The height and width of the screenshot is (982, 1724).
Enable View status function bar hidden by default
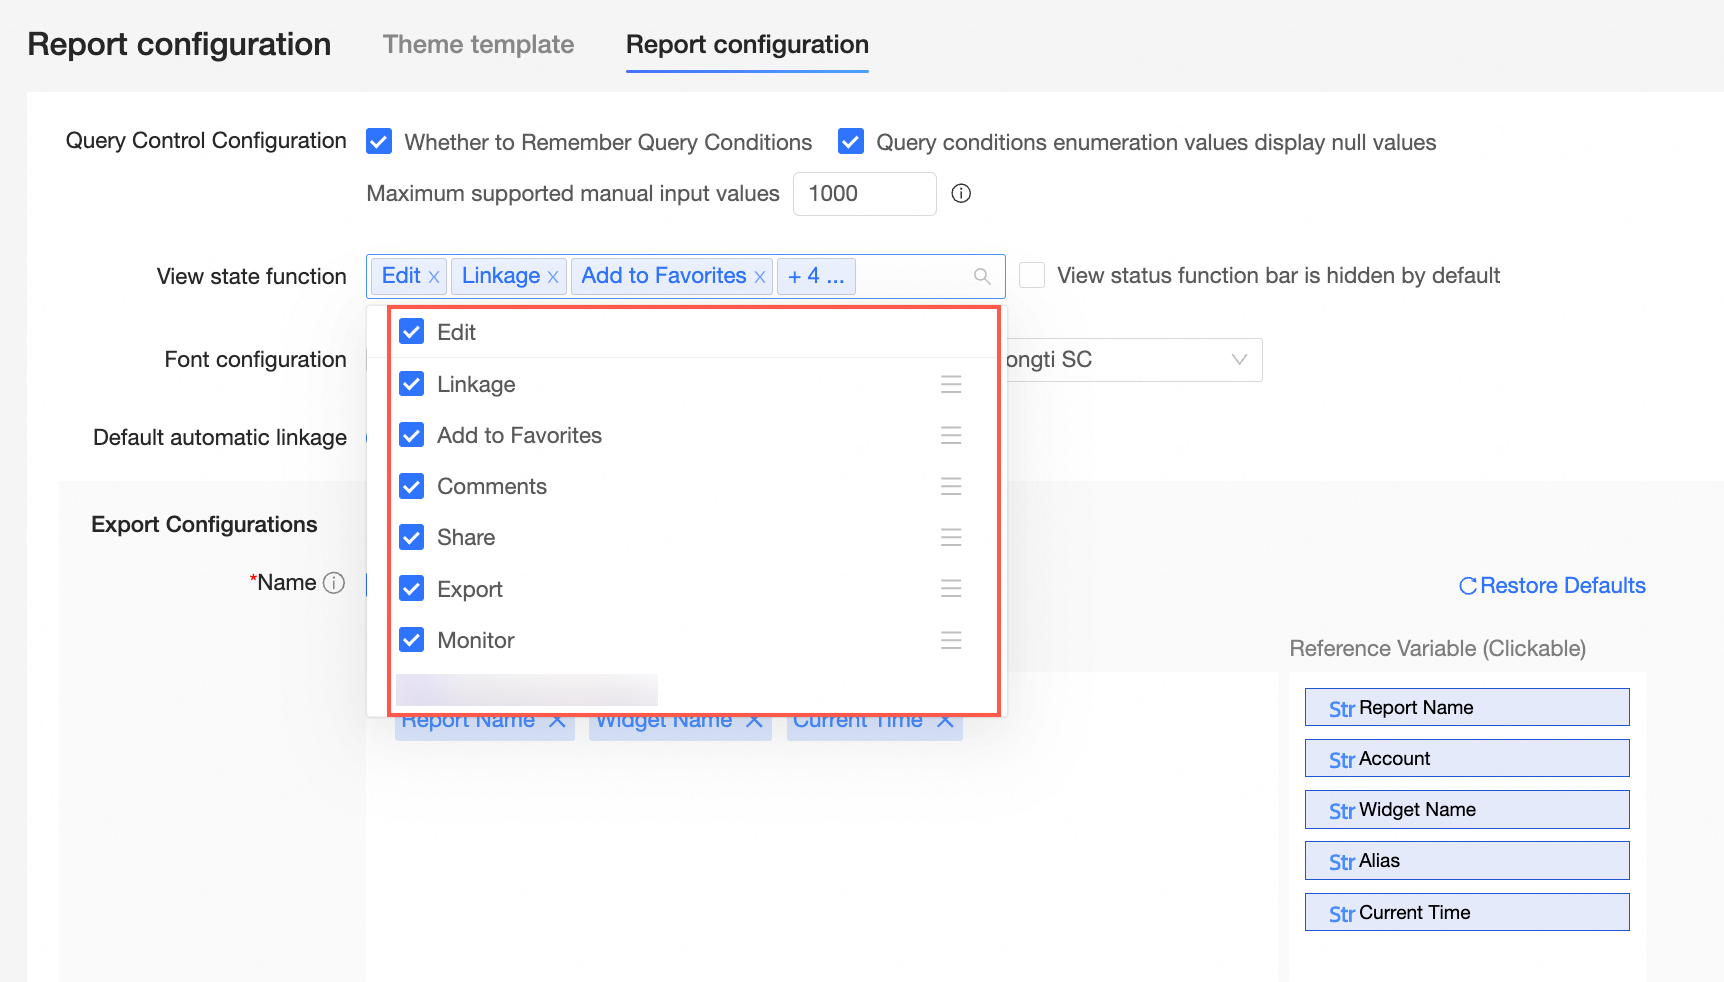coord(1032,275)
